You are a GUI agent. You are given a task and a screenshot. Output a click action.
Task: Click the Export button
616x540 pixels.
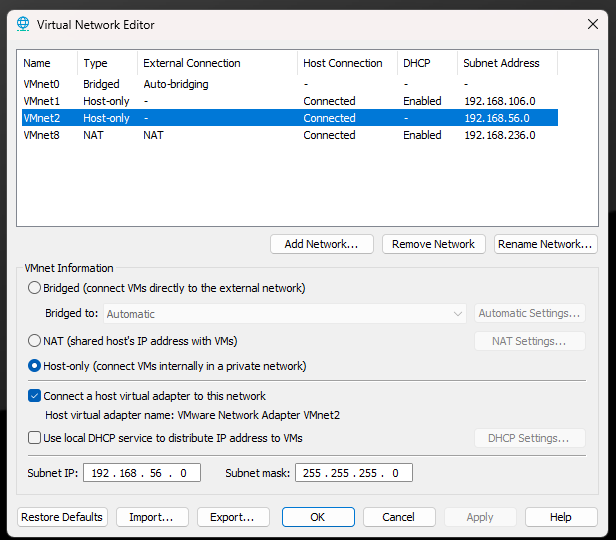pos(233,517)
